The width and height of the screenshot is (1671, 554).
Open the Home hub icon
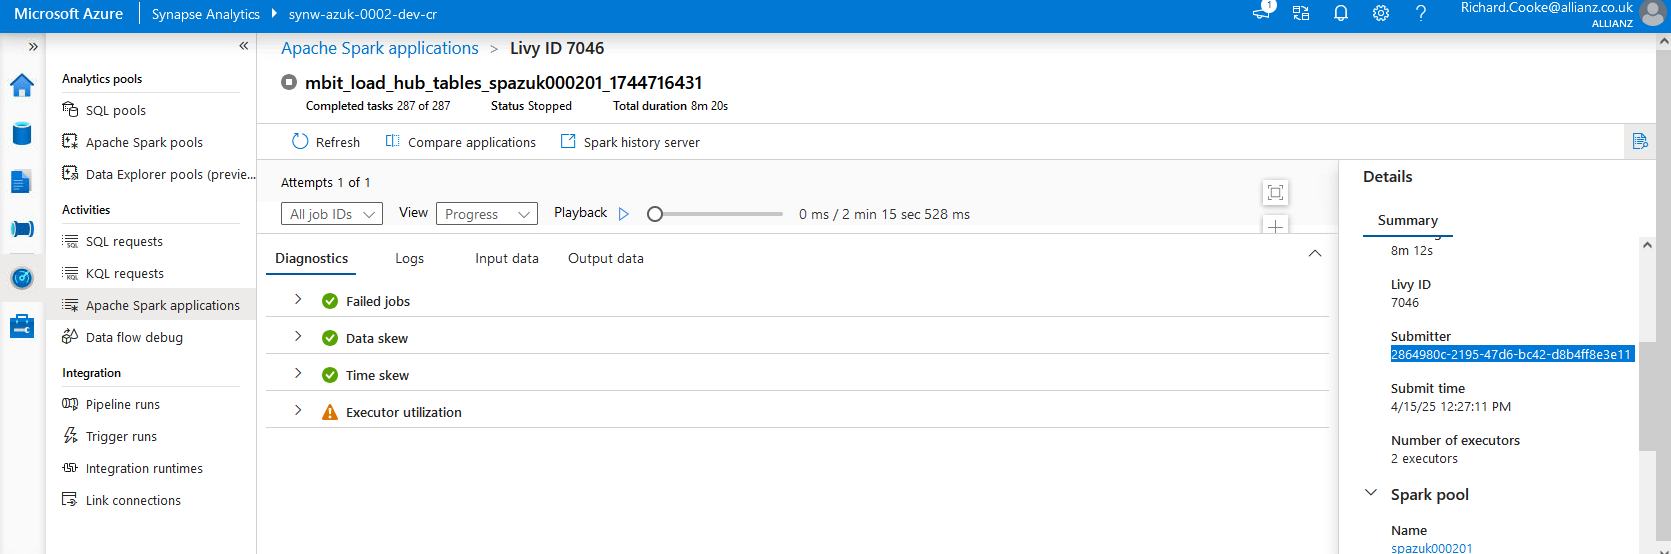(22, 86)
